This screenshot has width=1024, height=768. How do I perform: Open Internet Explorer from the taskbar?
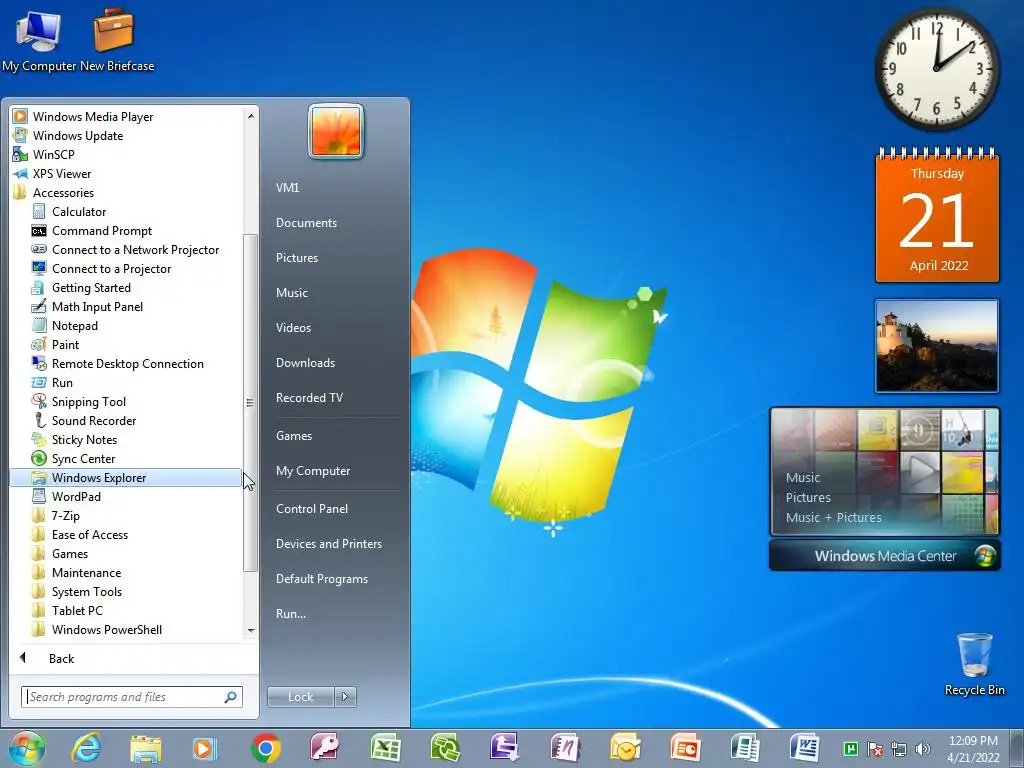coord(86,748)
